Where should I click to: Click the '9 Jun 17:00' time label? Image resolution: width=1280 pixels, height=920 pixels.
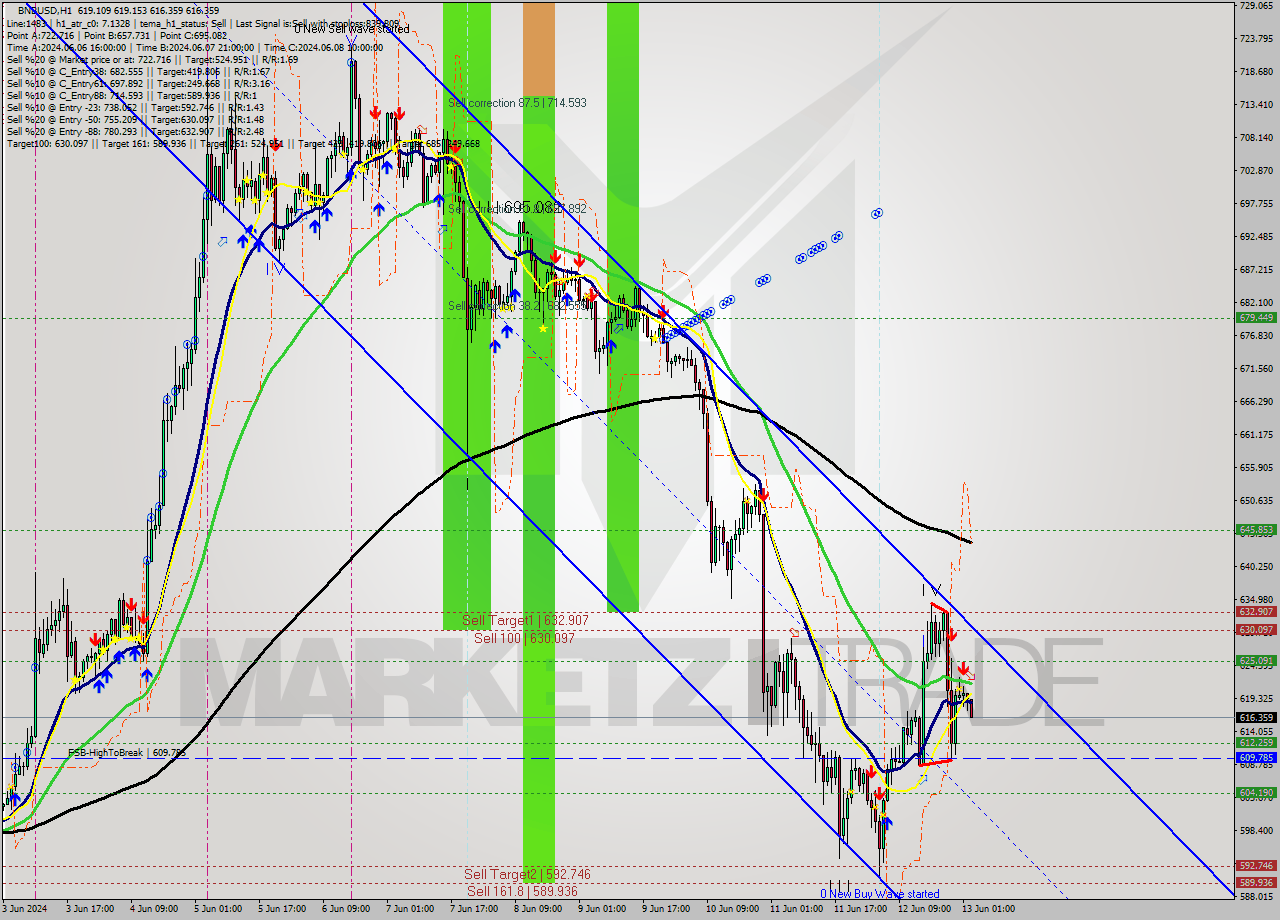point(667,909)
